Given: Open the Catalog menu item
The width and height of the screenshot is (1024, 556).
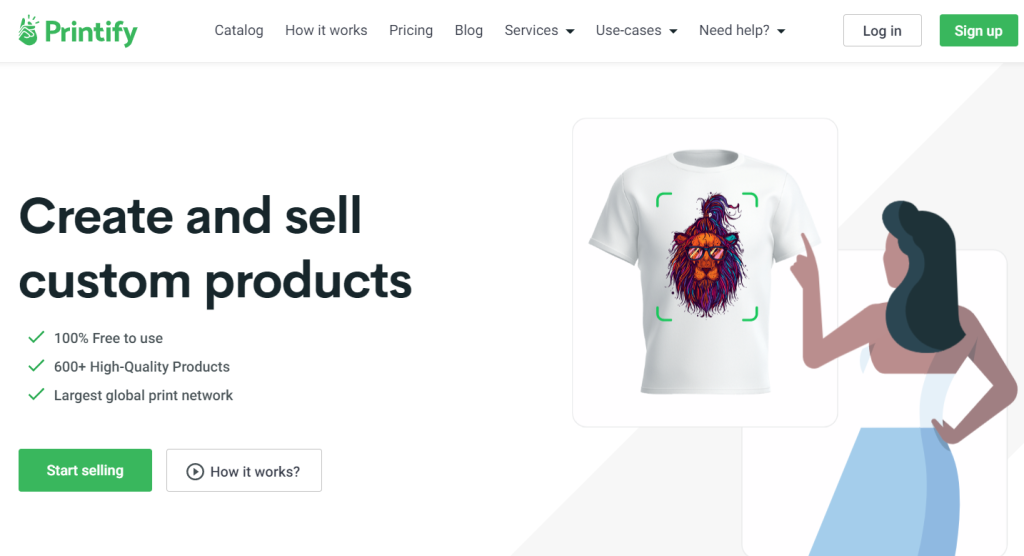Looking at the screenshot, I should pos(239,31).
